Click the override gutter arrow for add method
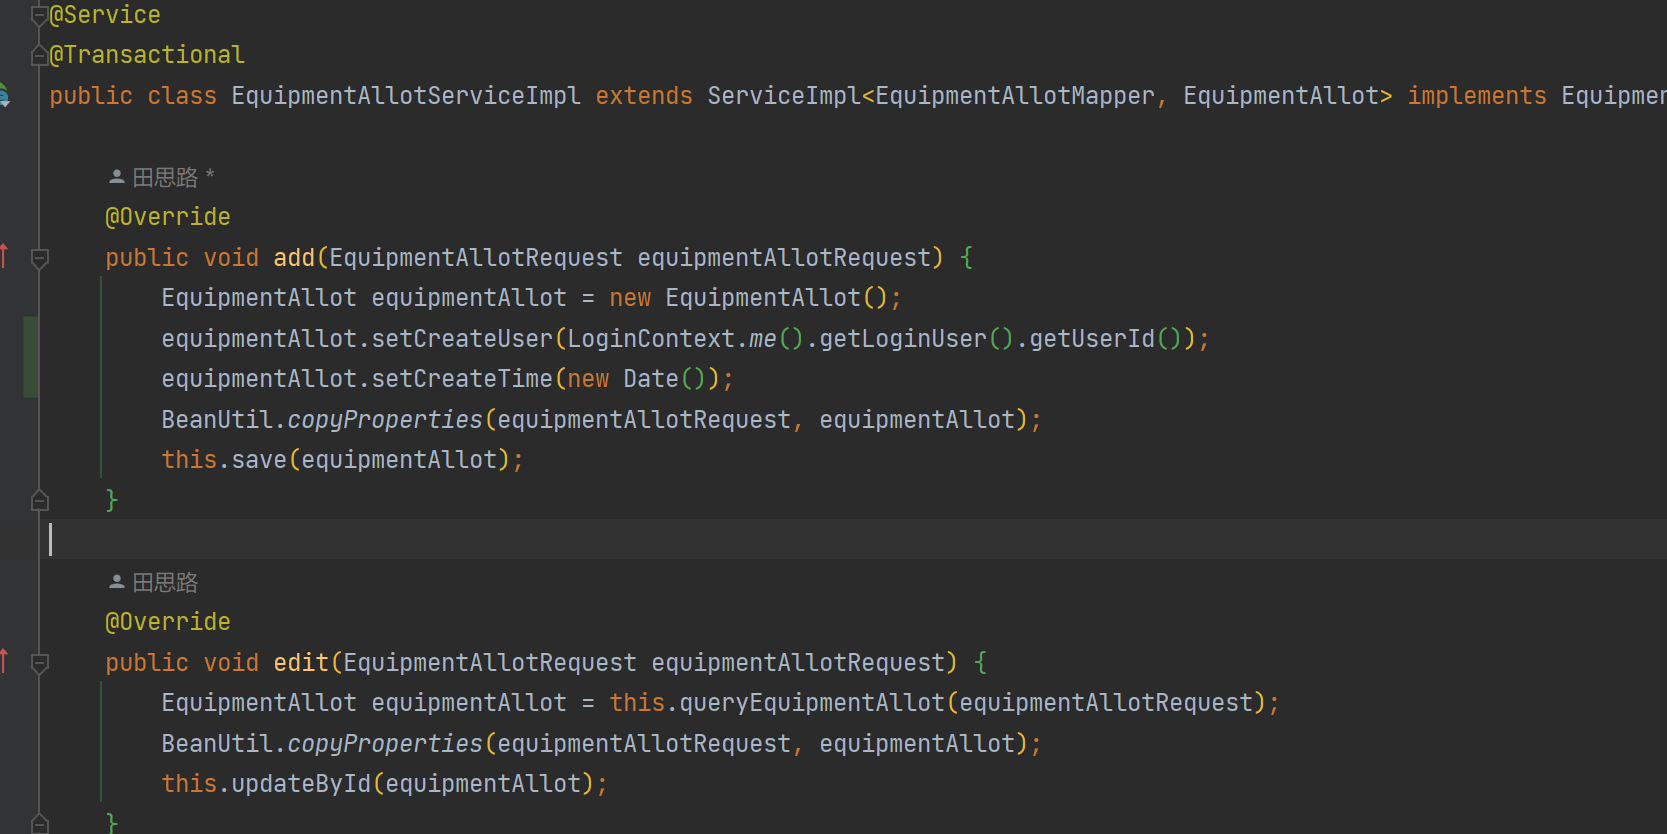Viewport: 1667px width, 834px height. tap(4, 257)
